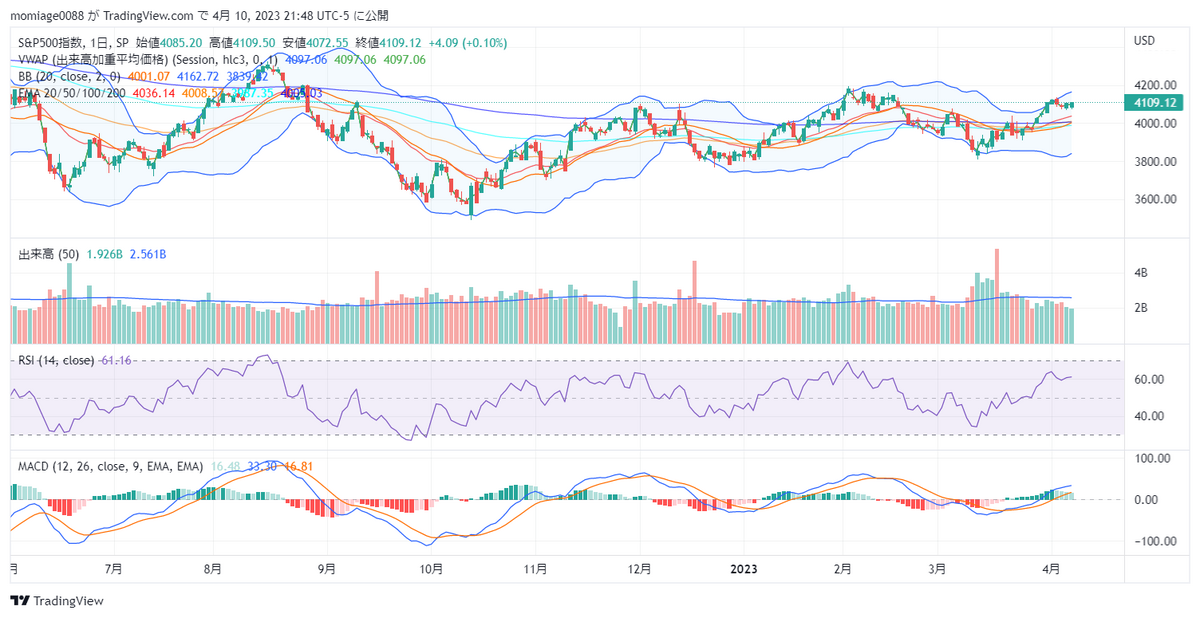Click the RSI axis label 40.00

pyautogui.click(x=1149, y=416)
